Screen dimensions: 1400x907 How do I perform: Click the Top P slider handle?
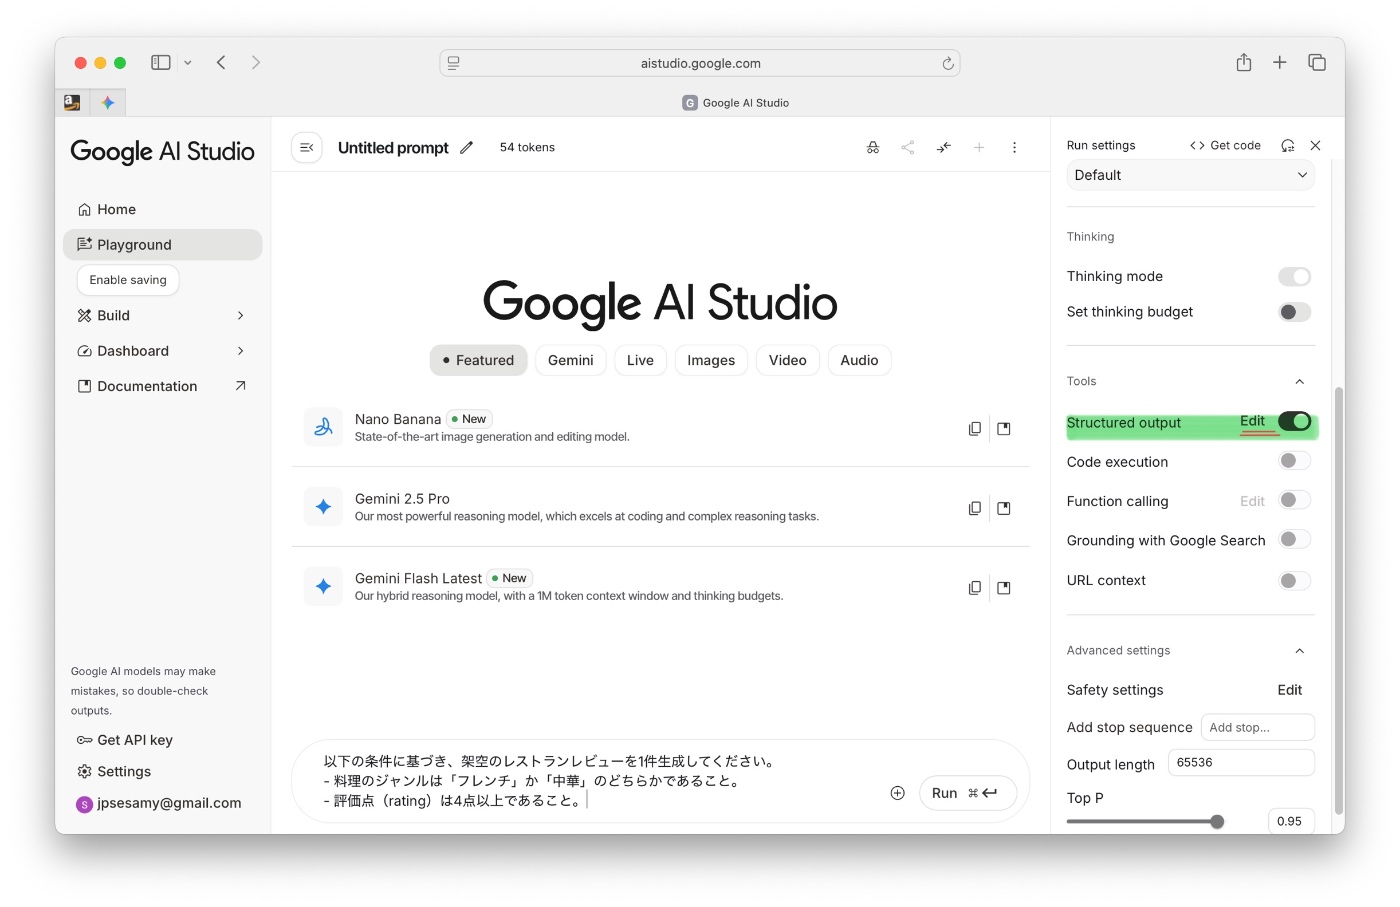click(1217, 822)
